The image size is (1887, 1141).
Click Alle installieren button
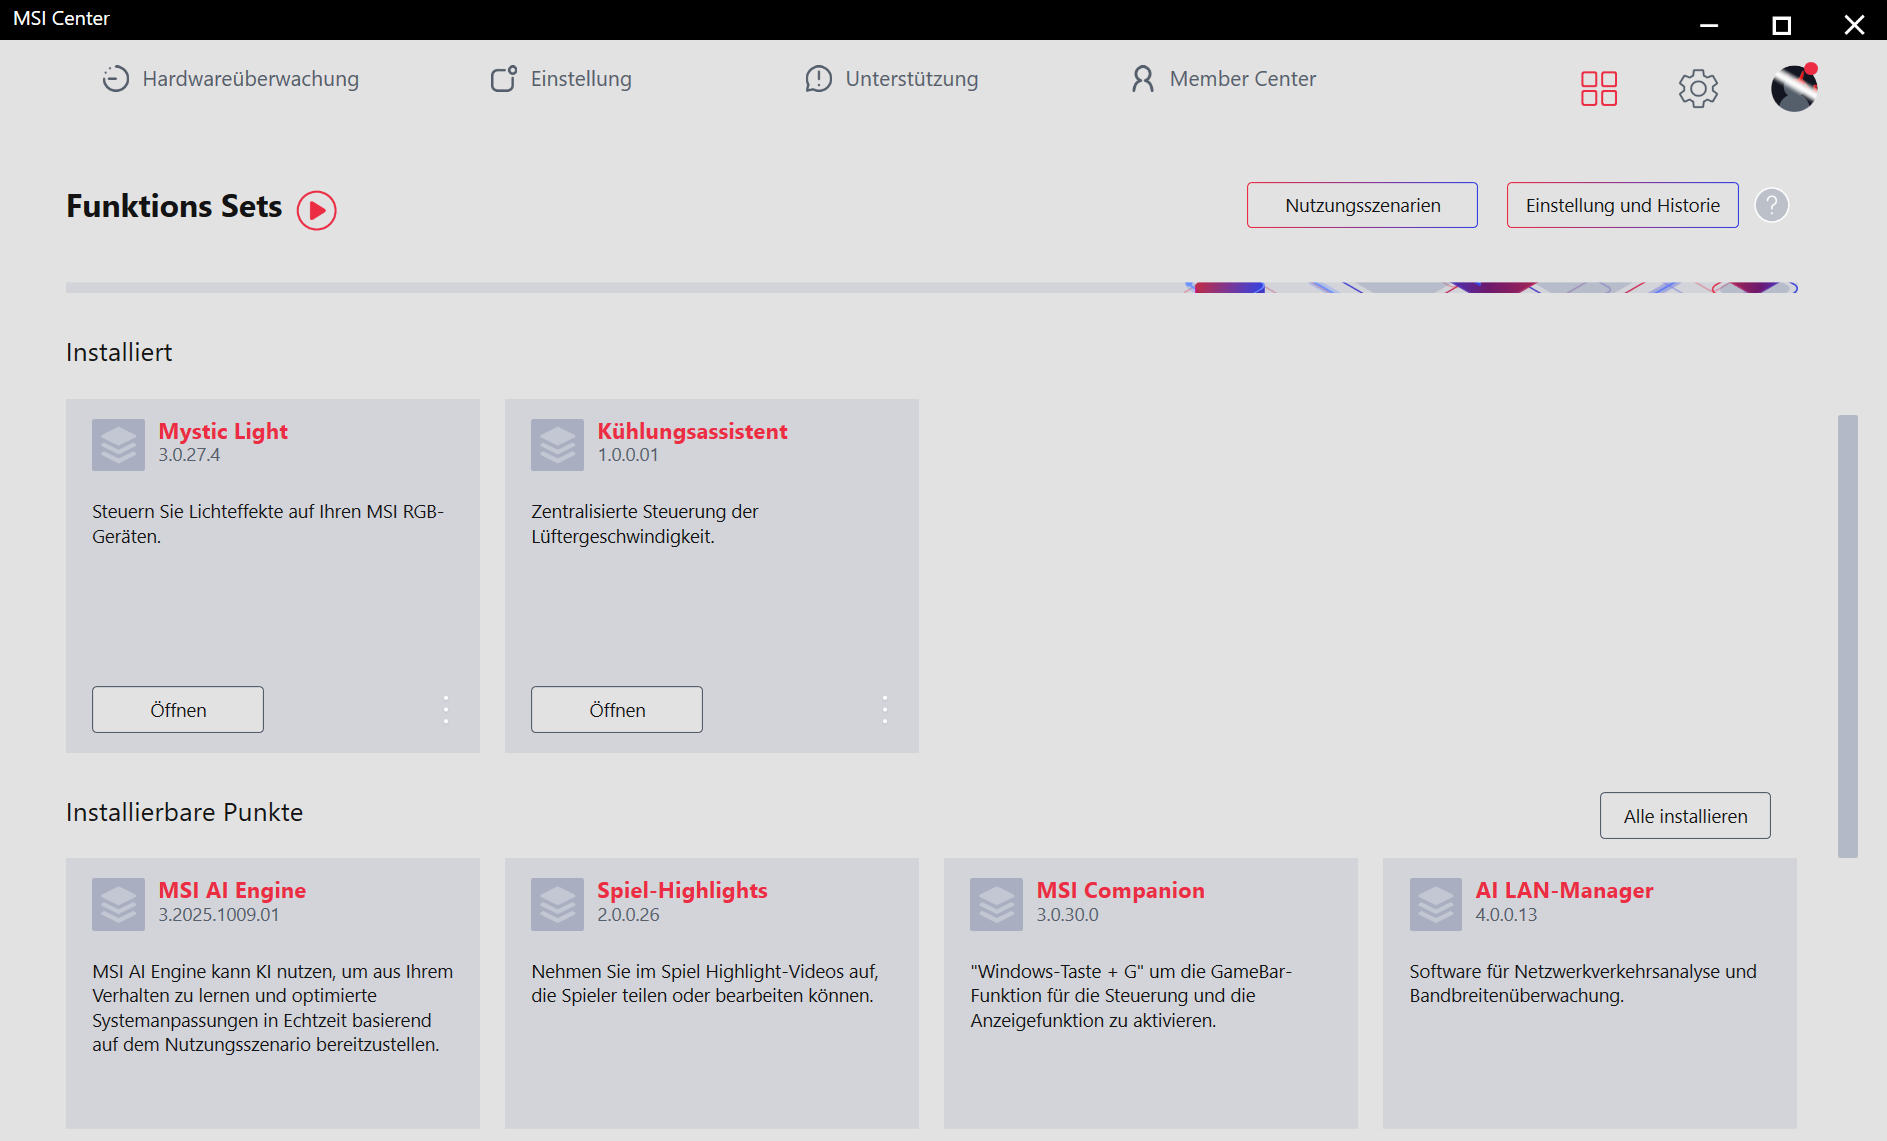(1685, 816)
